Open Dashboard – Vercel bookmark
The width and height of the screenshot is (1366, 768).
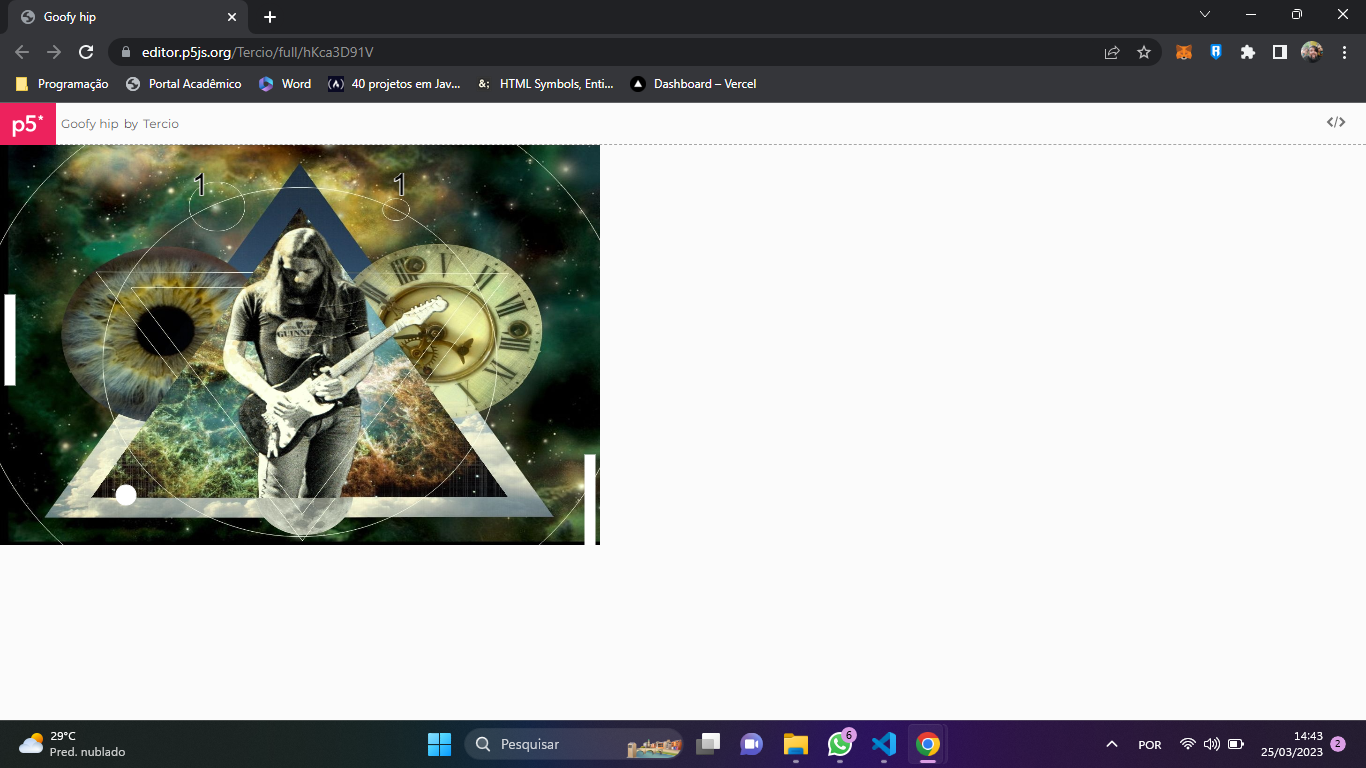pos(693,84)
